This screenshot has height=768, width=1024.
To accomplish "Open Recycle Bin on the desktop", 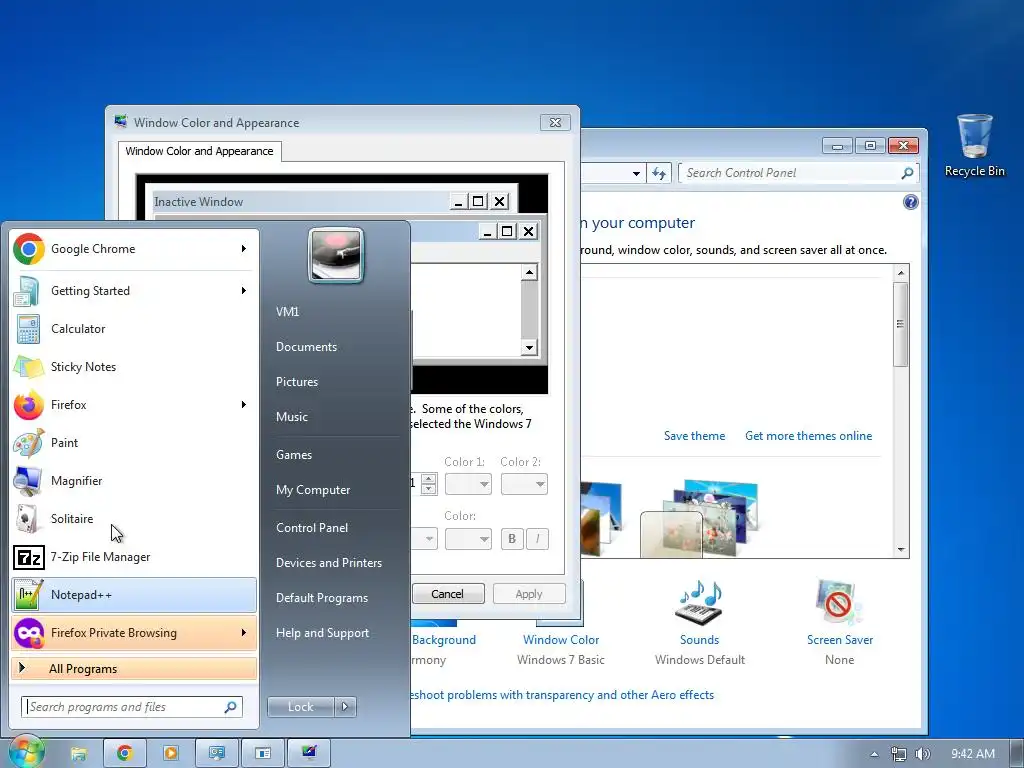I will click(974, 146).
